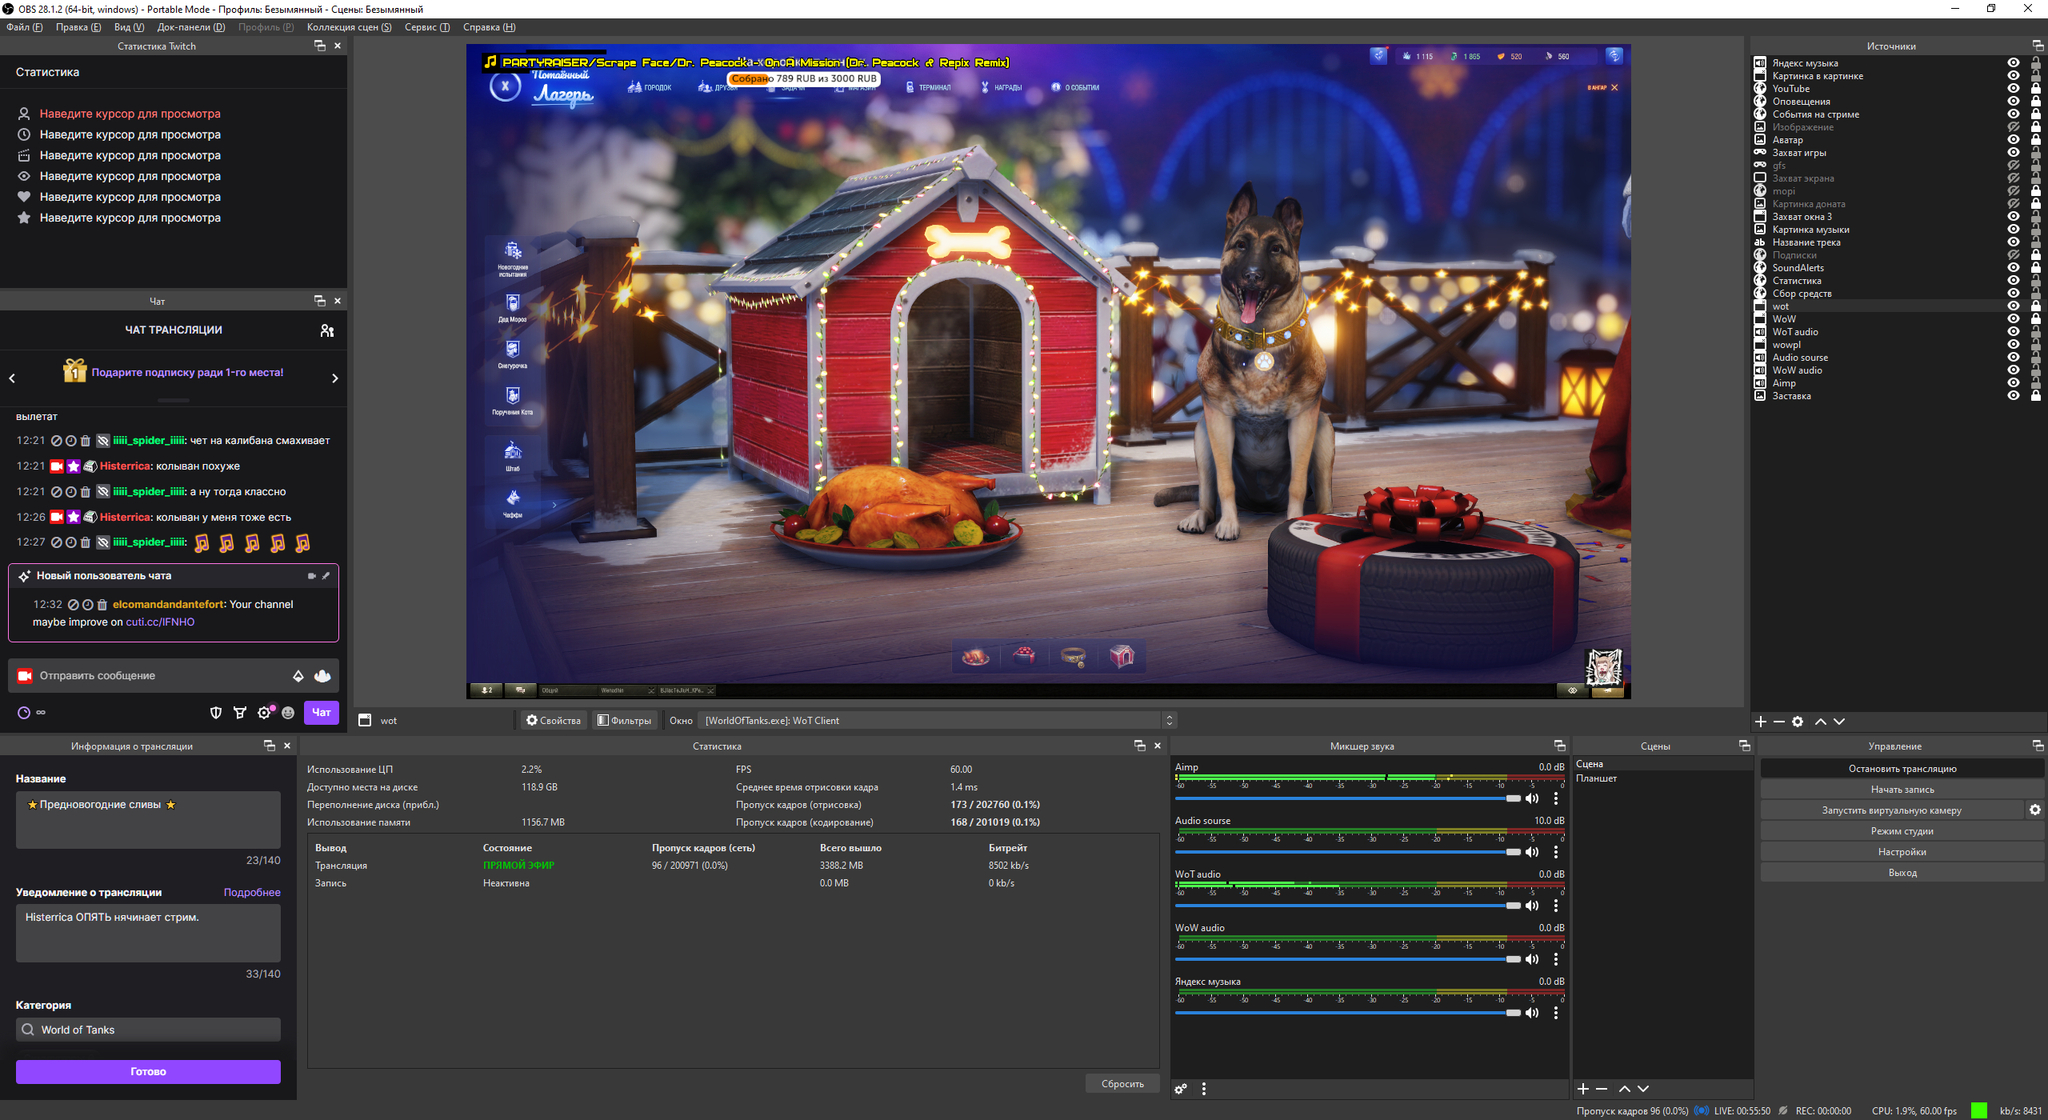Pin the new chat user message
This screenshot has height=1120, width=2048.
click(x=326, y=576)
